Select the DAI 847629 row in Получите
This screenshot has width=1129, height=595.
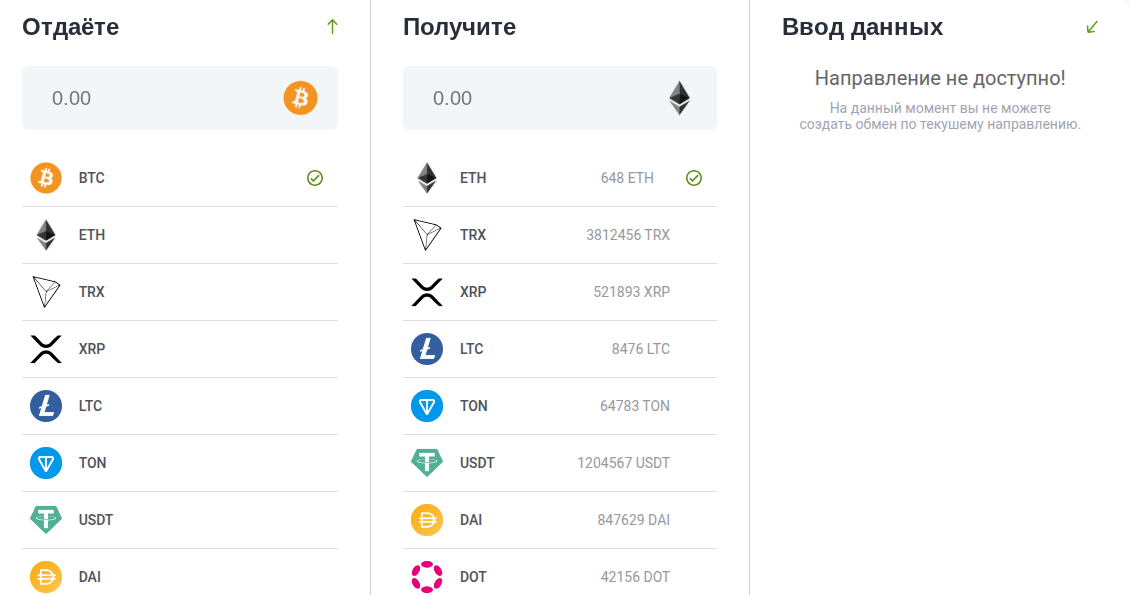(559, 519)
